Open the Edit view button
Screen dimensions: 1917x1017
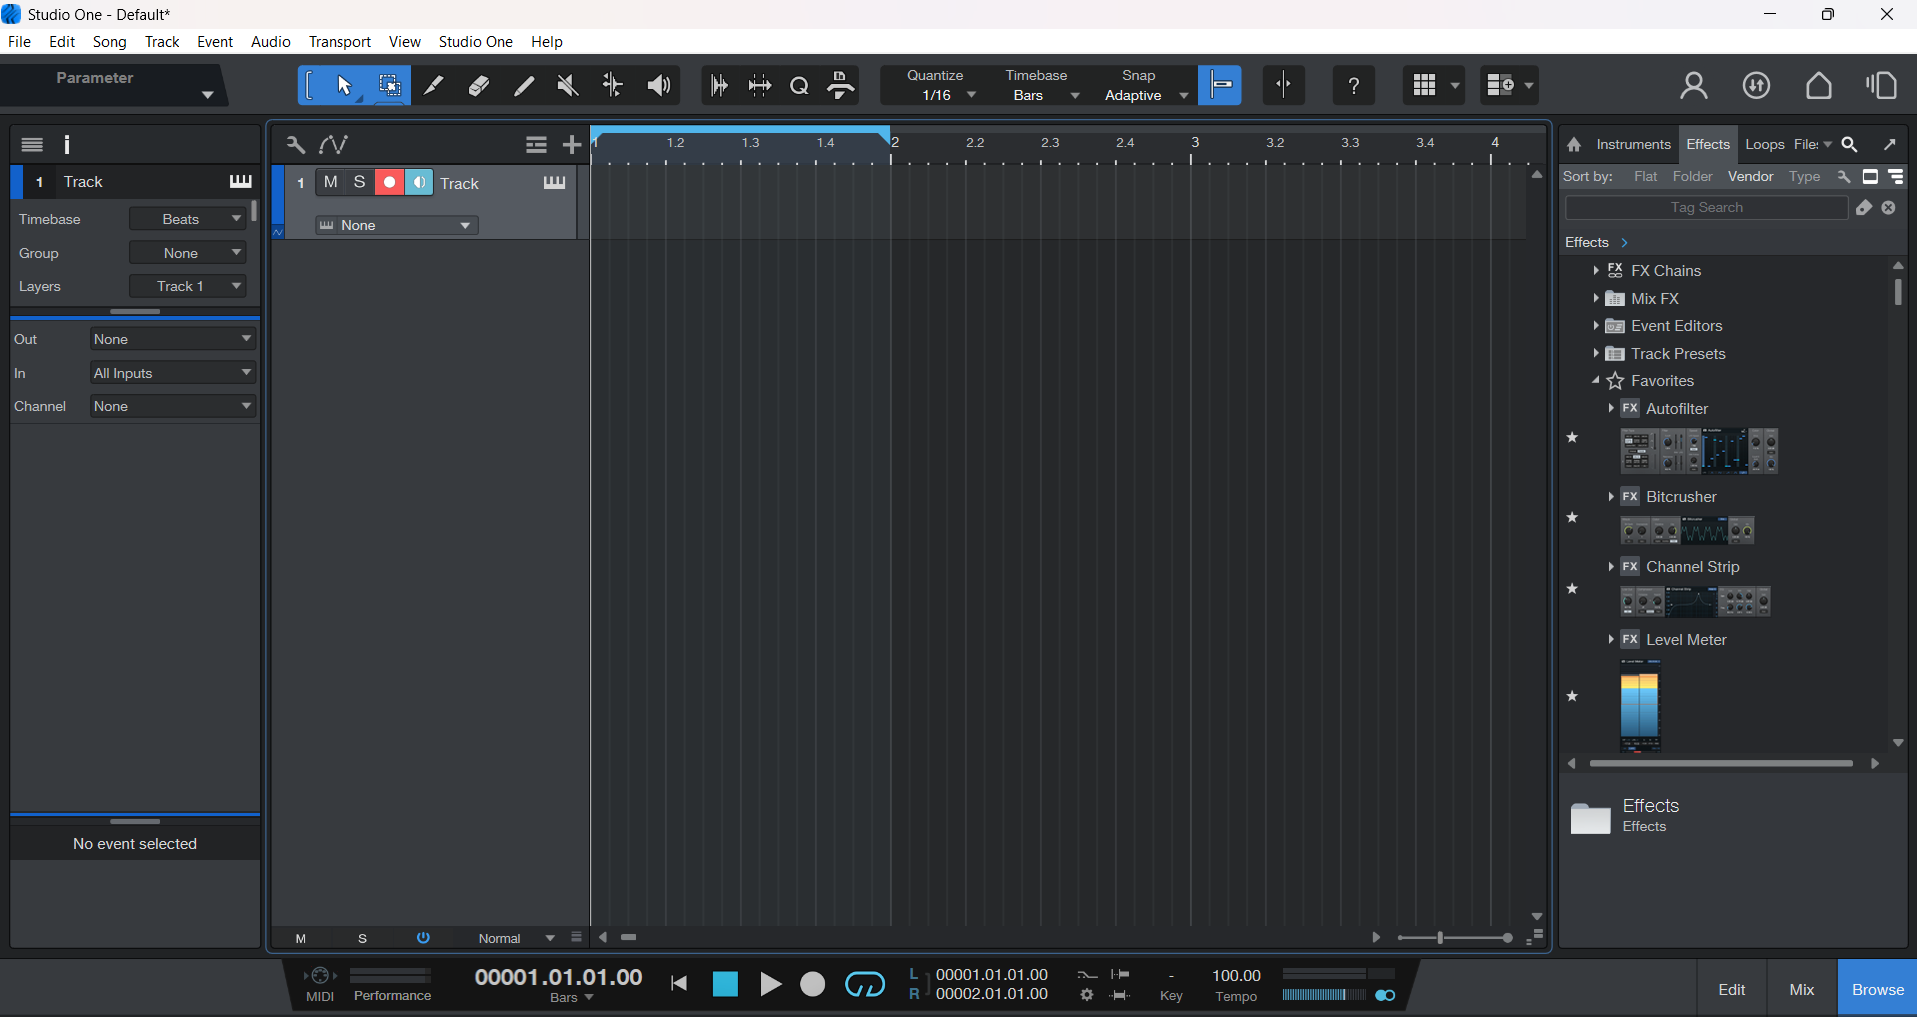click(1732, 989)
